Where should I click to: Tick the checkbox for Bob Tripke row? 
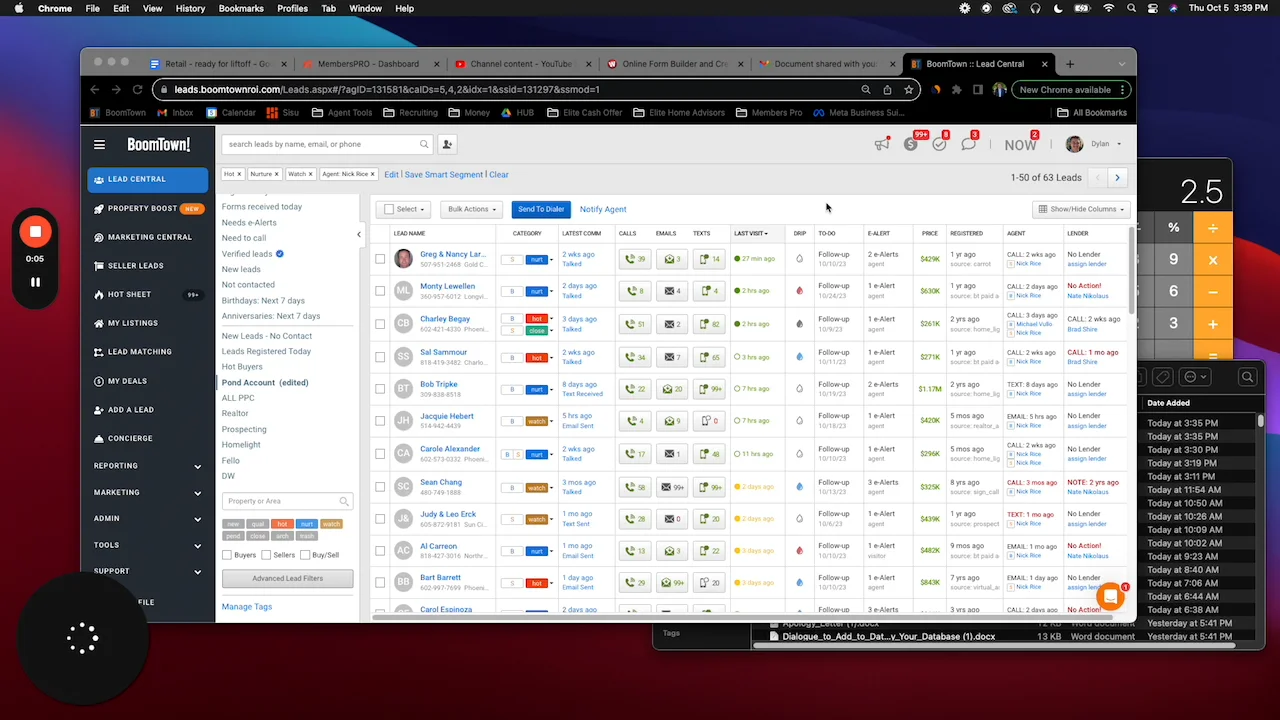pos(380,389)
